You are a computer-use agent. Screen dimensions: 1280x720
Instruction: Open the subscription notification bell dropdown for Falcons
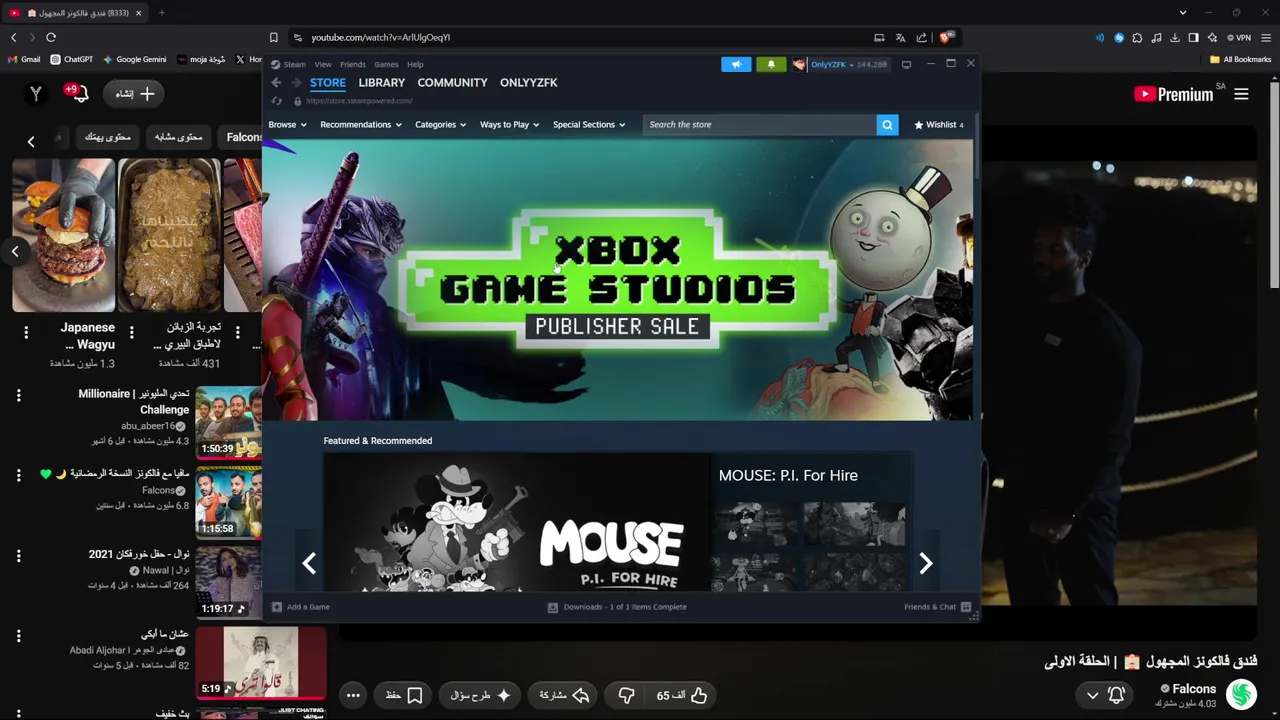(1105, 695)
